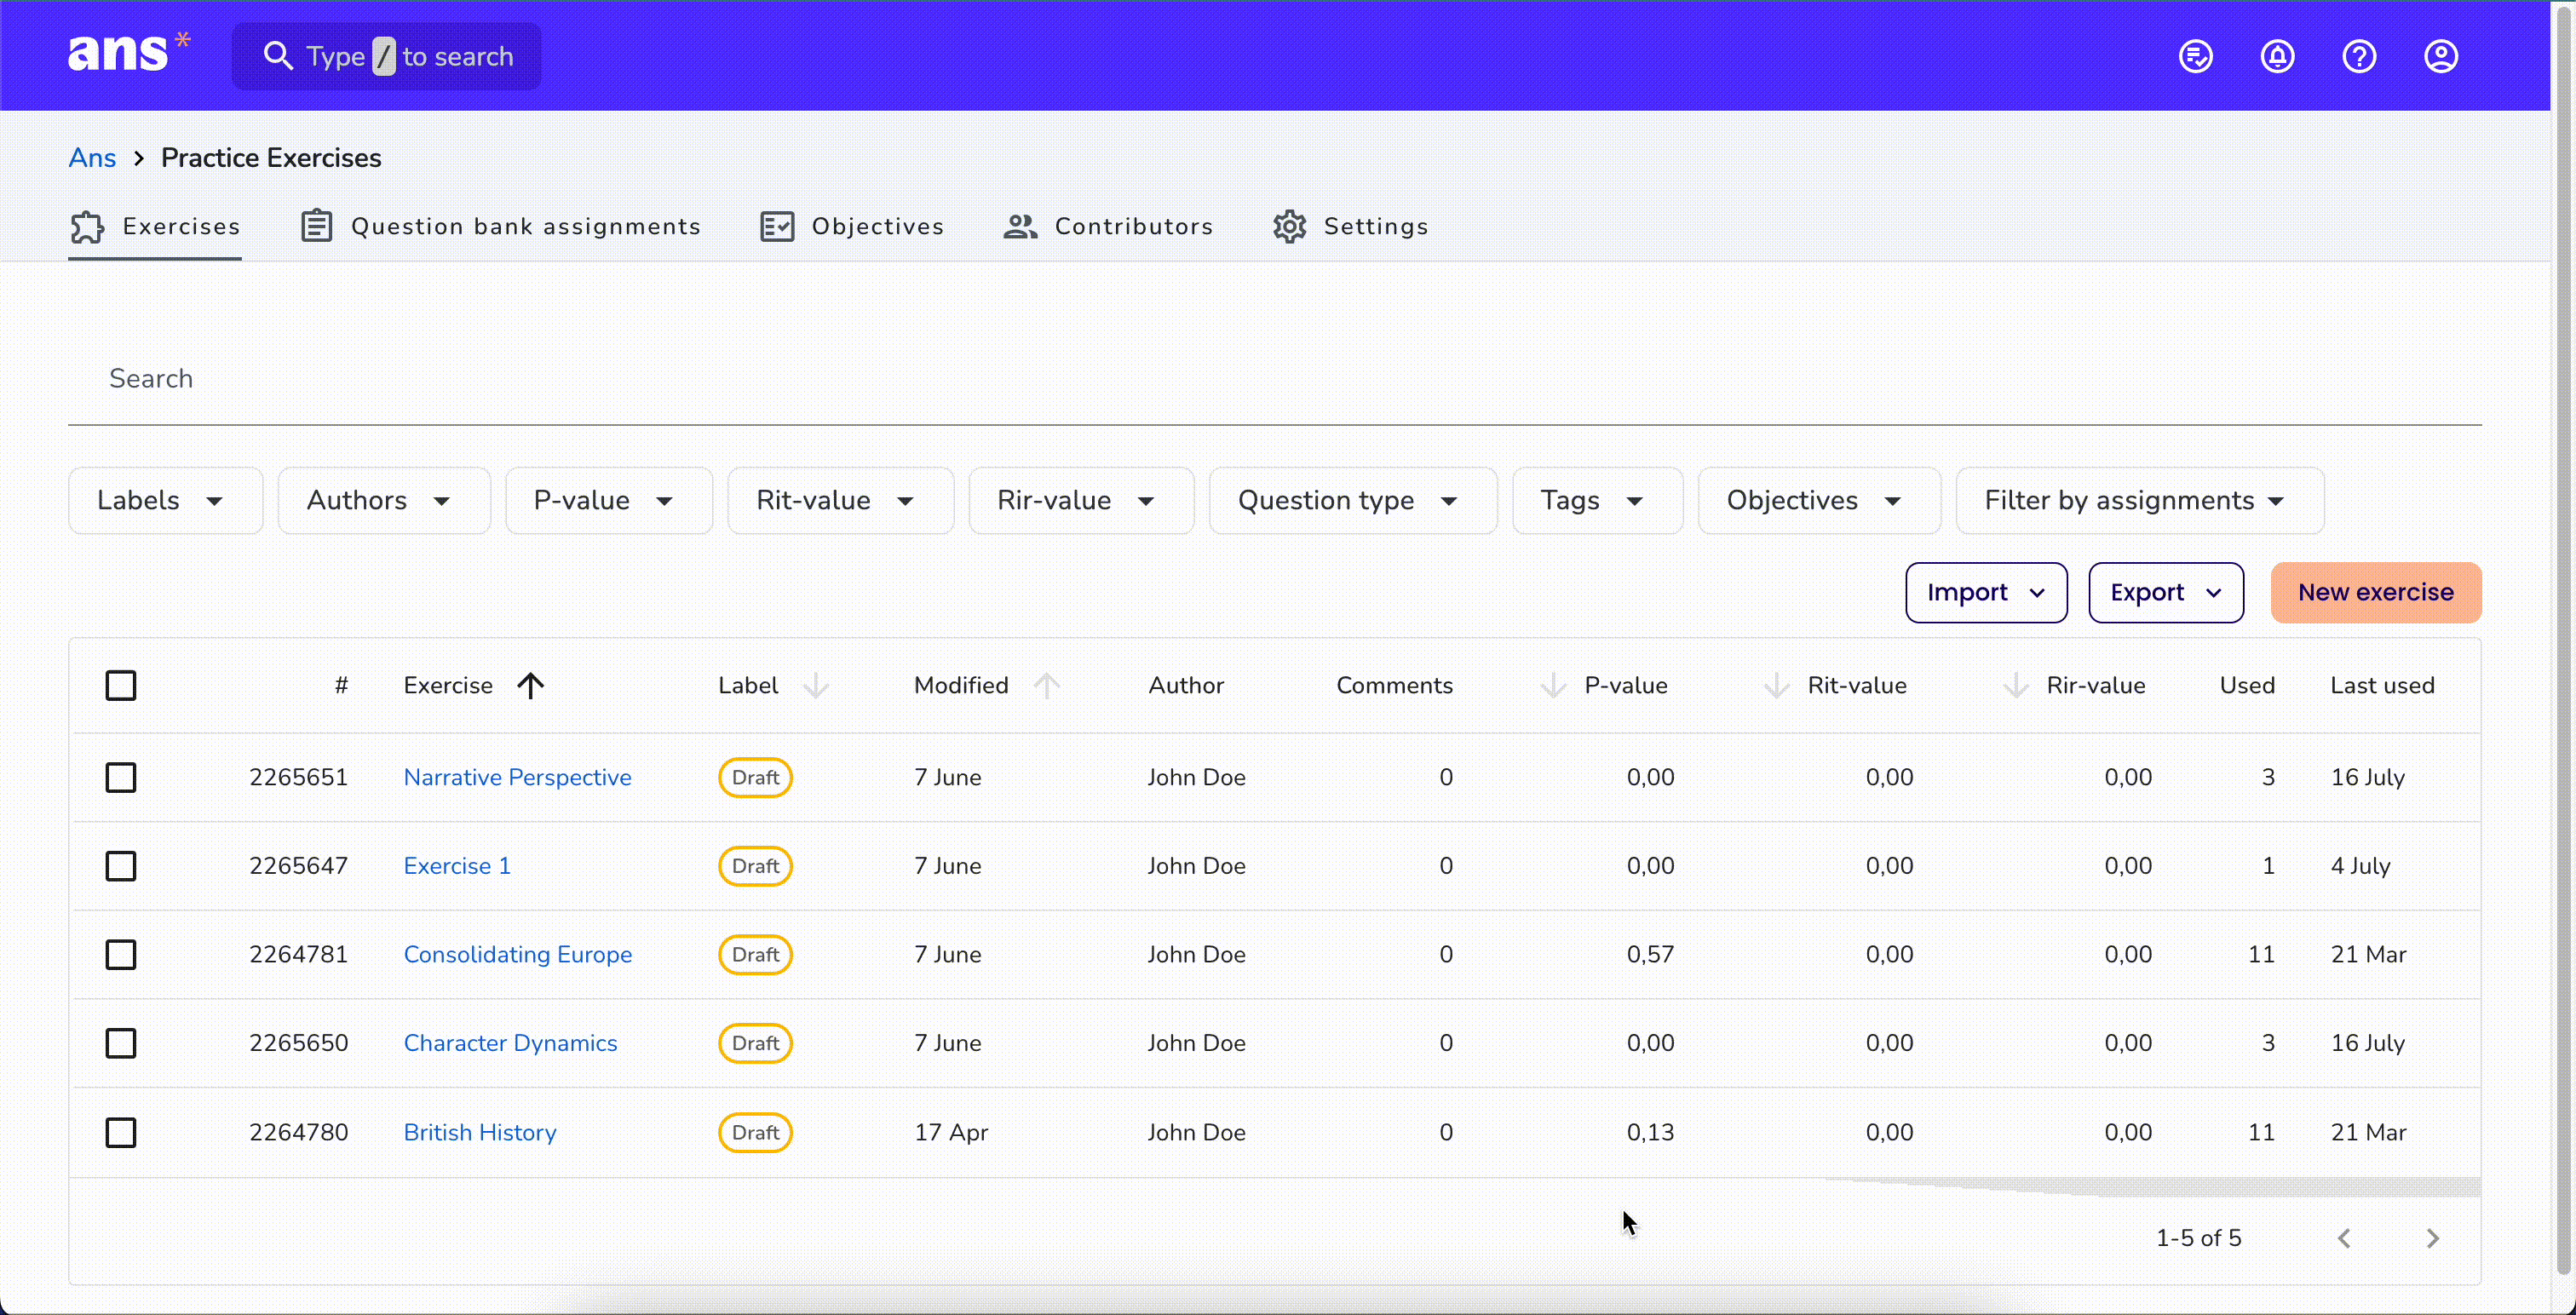
Task: Tick the Narrative Perspective row checkbox
Action: [x=121, y=777]
